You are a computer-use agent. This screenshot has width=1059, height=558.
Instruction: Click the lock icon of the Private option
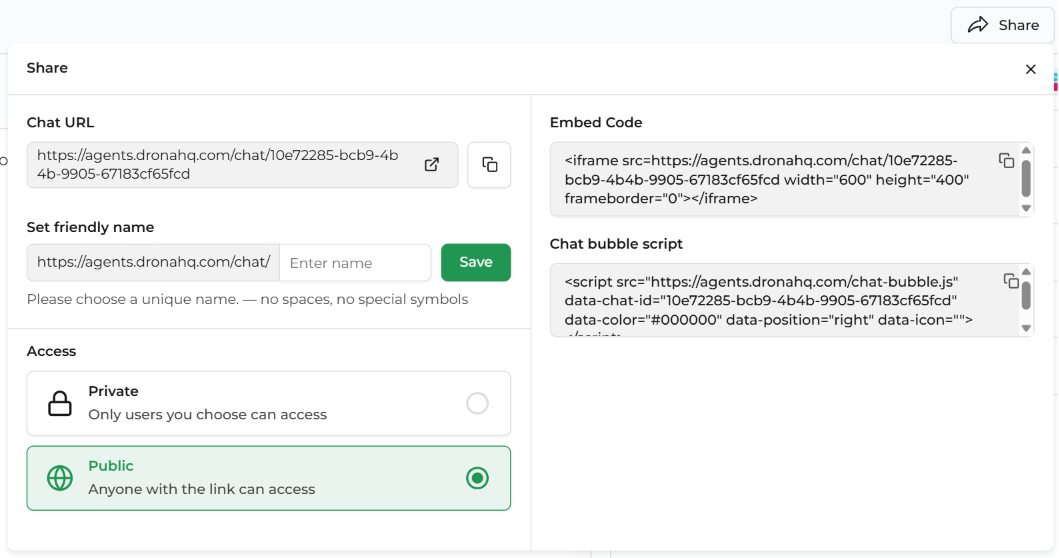[x=59, y=403]
